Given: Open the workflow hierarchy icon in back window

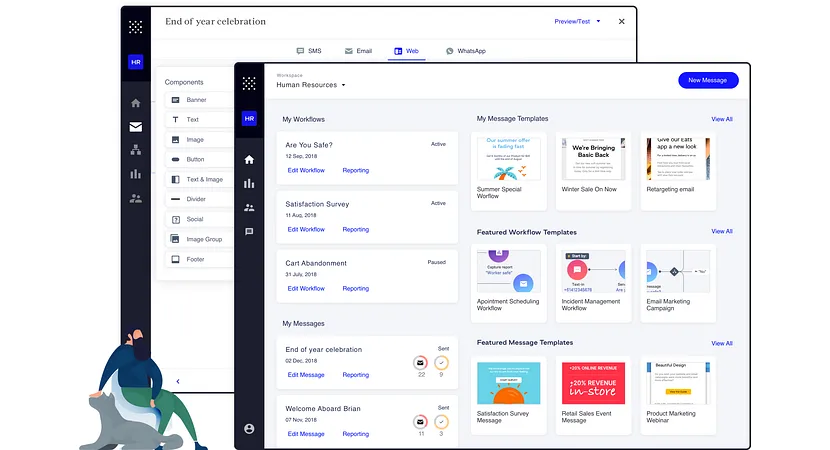Looking at the screenshot, I should [136, 150].
